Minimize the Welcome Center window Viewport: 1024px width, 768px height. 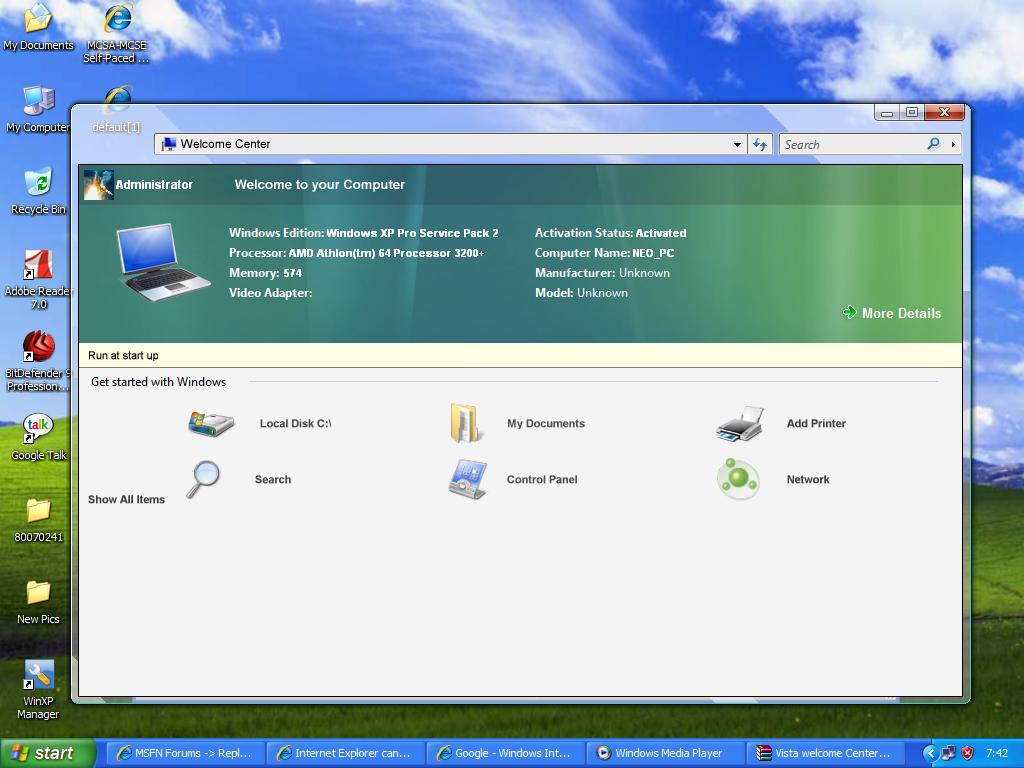coord(886,112)
